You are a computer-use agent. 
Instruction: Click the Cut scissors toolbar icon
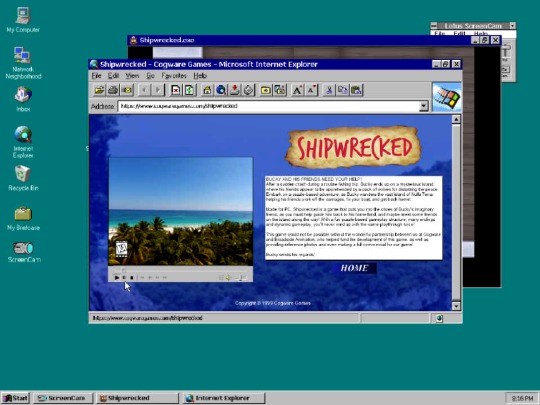pyautogui.click(x=329, y=90)
